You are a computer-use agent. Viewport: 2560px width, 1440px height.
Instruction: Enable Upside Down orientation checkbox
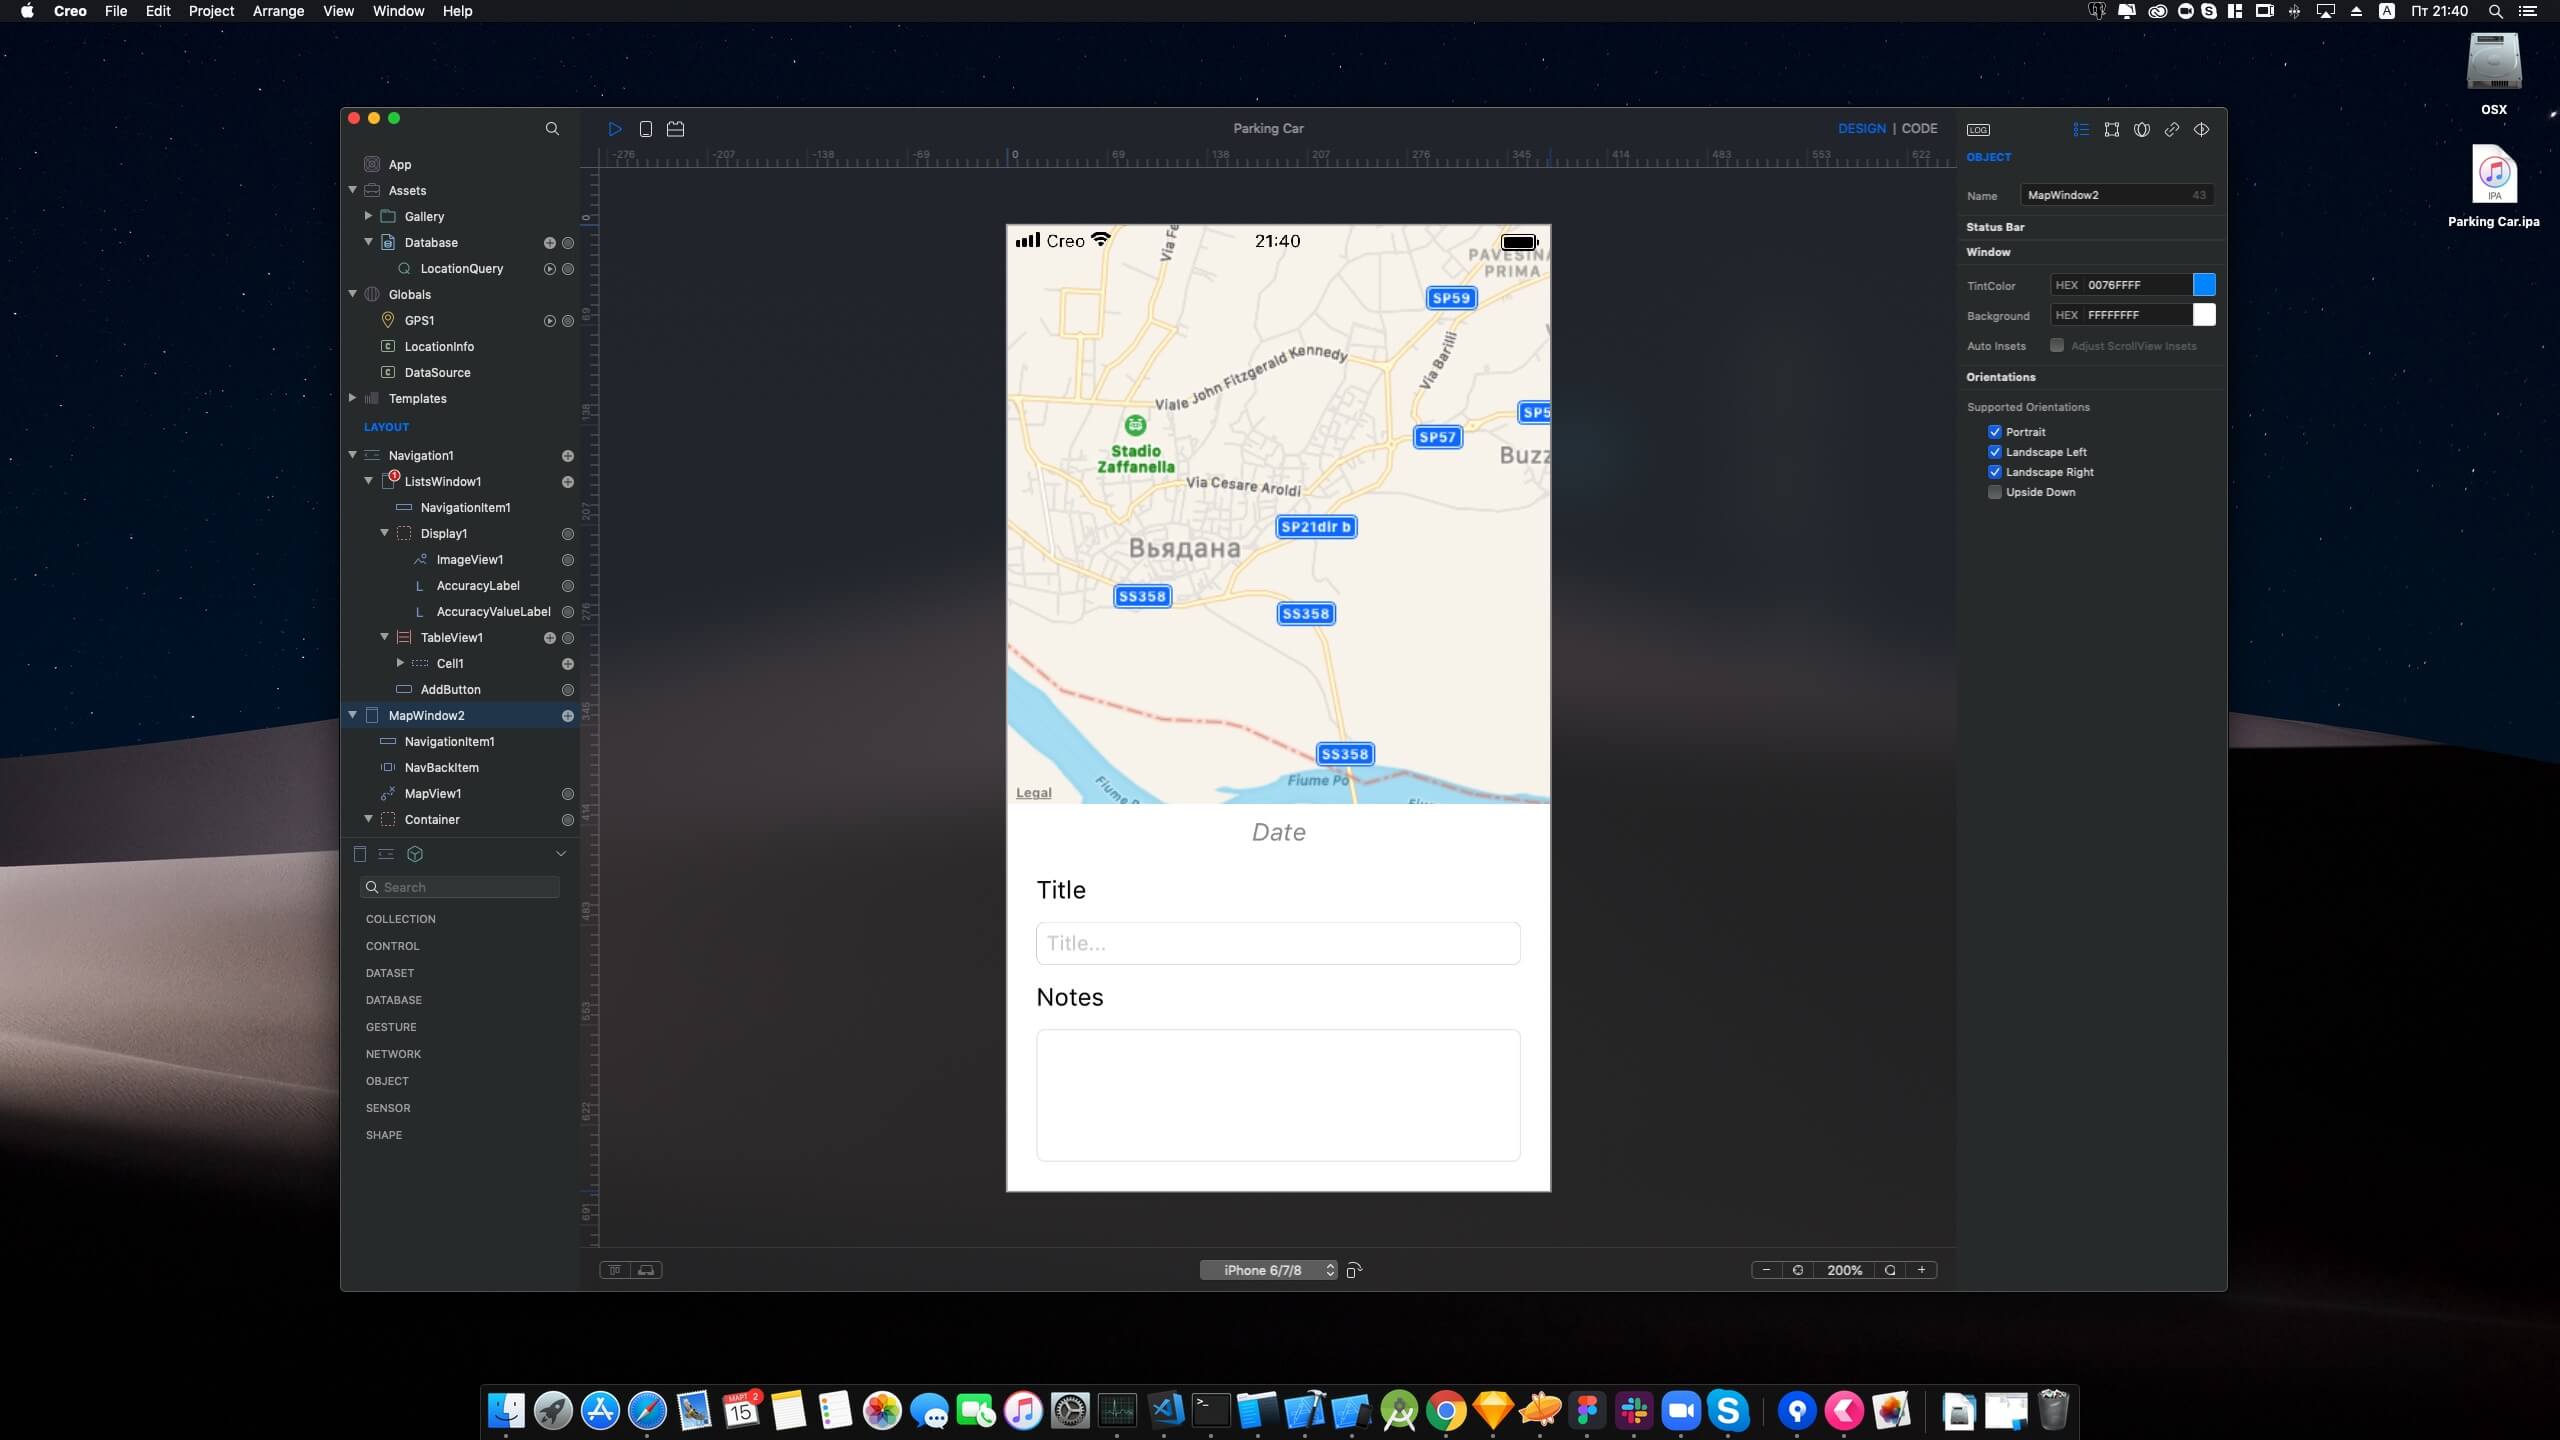point(1995,492)
